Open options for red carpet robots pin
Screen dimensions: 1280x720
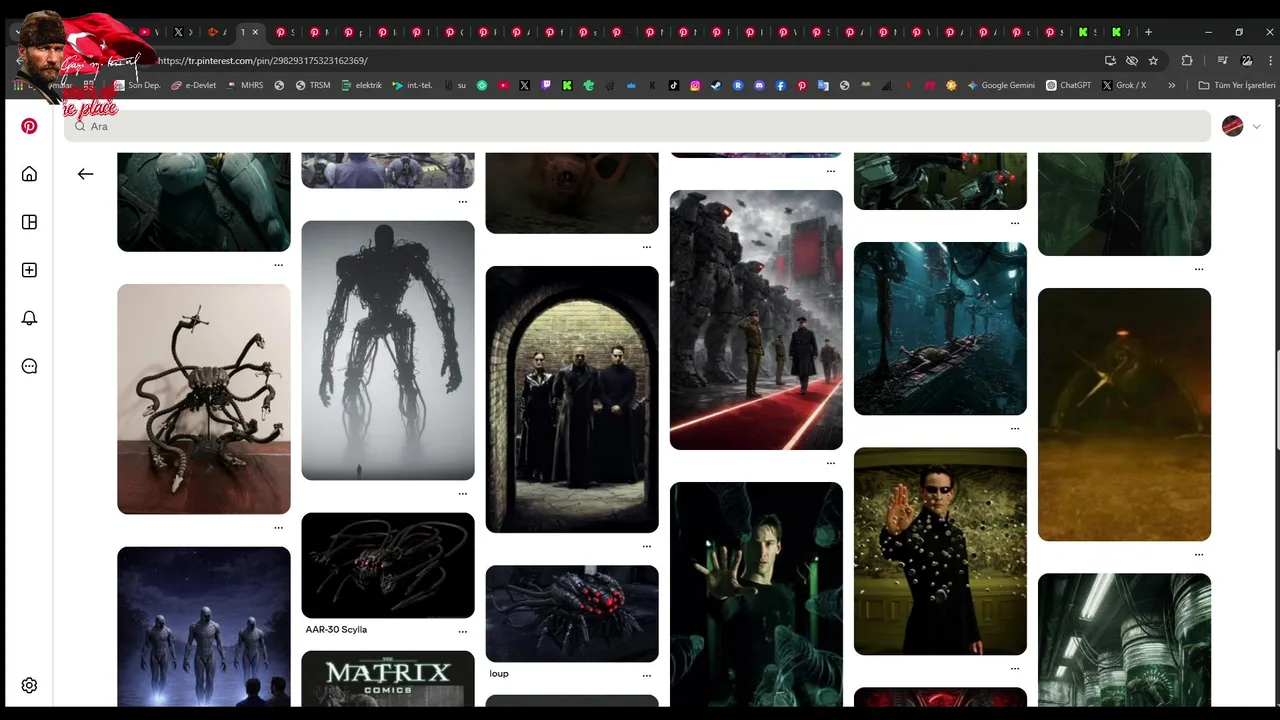[830, 463]
